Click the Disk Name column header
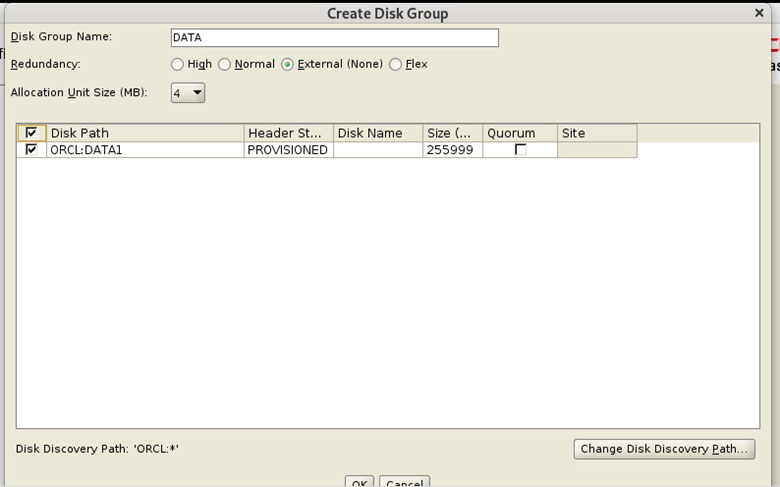This screenshot has height=487, width=780. tap(377, 133)
